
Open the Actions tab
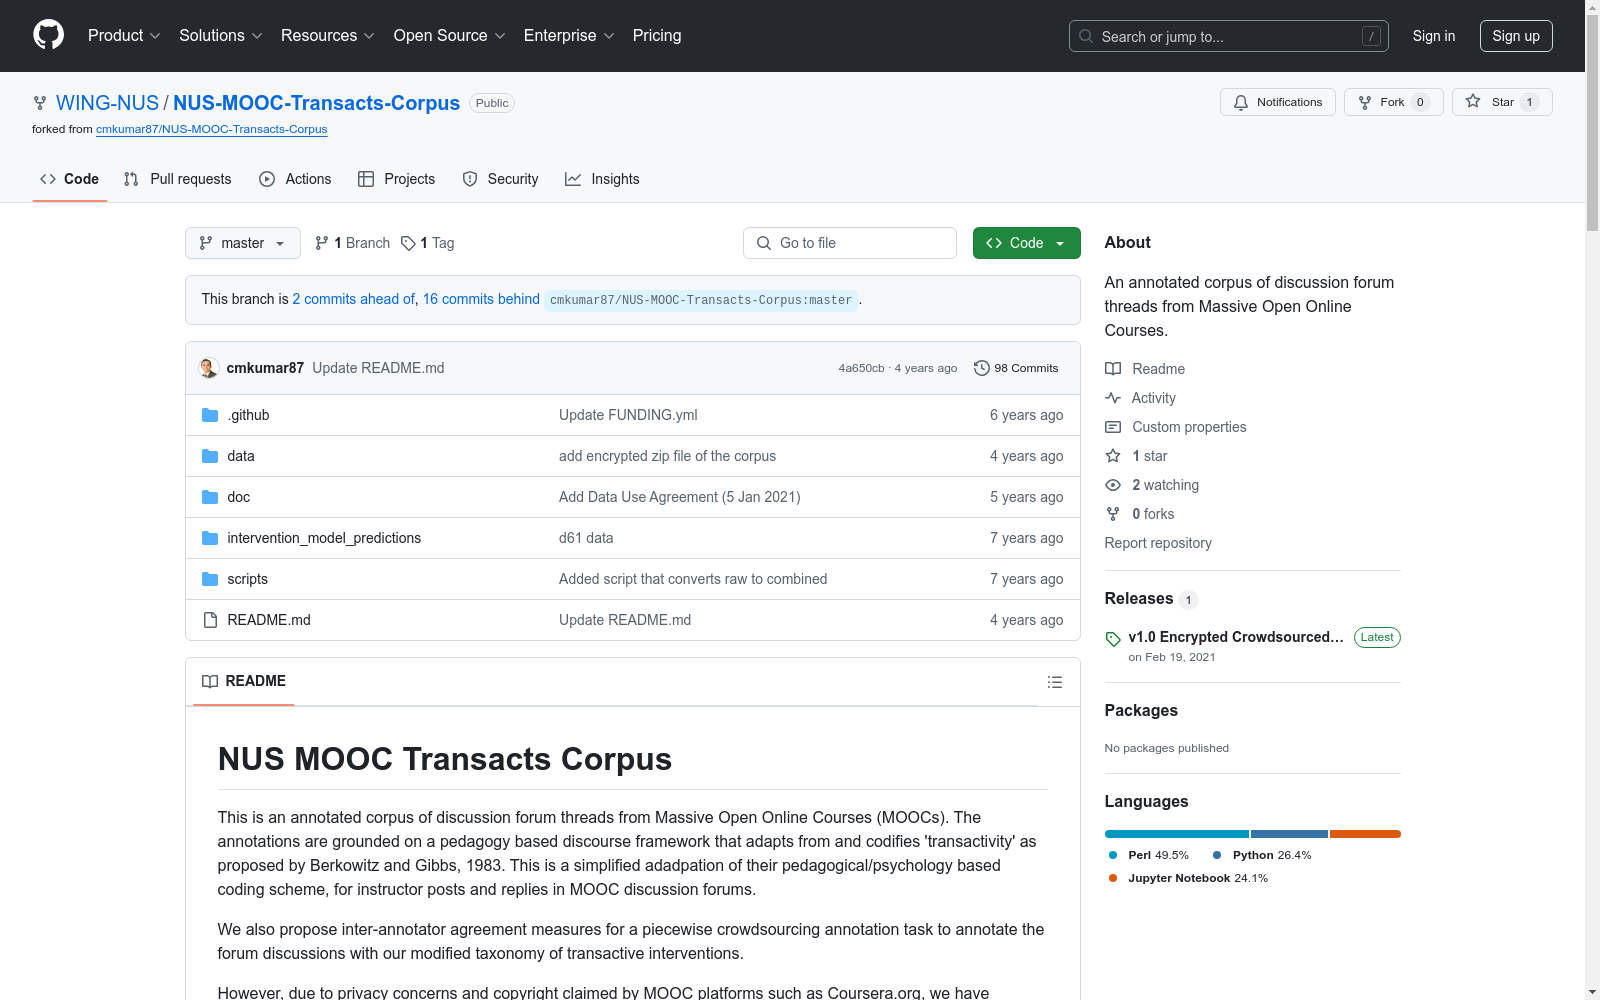(295, 179)
